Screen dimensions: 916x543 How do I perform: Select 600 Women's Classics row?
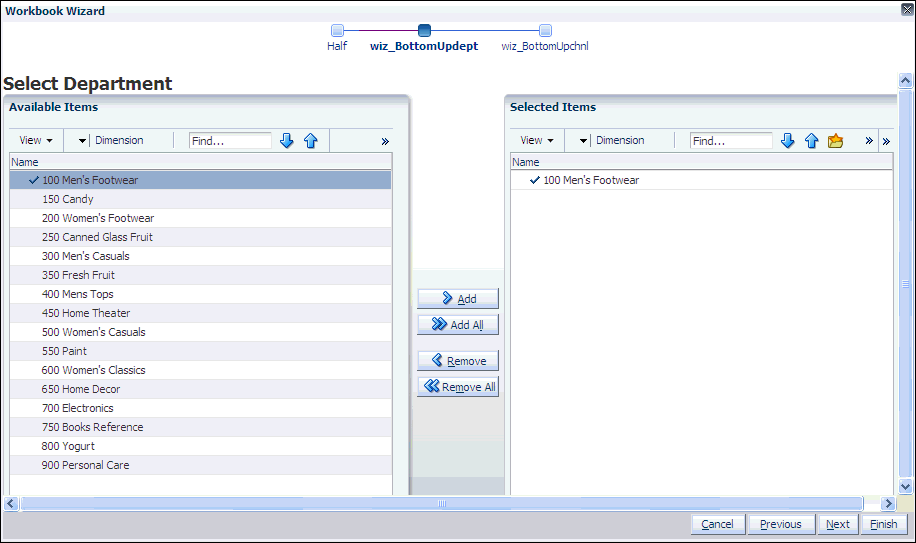point(200,370)
